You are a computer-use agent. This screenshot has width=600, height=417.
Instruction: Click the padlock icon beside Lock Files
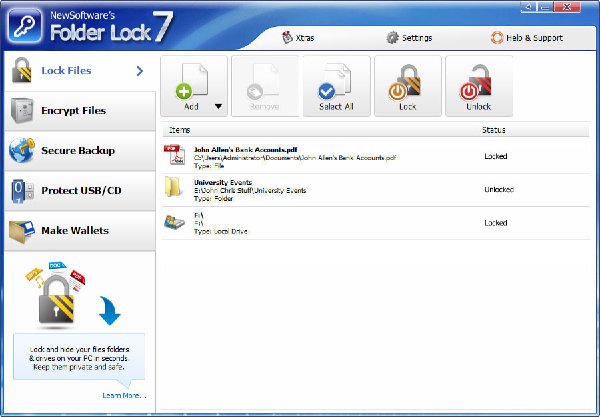tap(21, 70)
